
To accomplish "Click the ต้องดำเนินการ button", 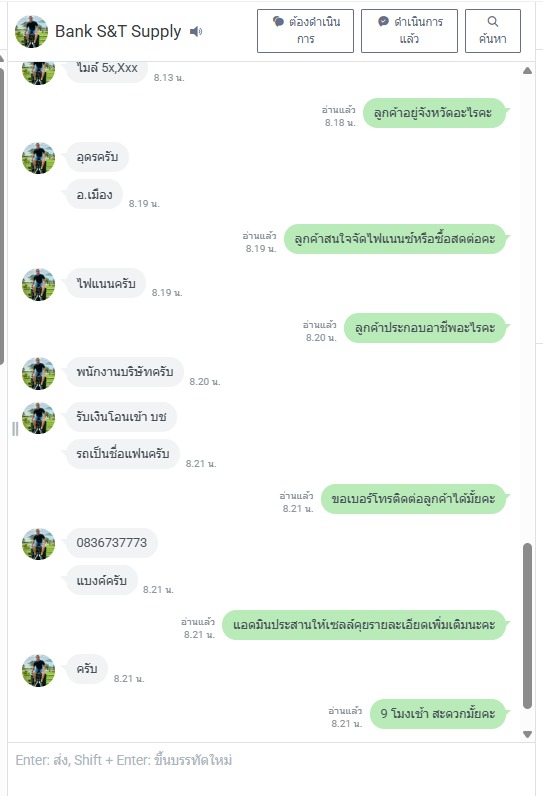I will (305, 31).
